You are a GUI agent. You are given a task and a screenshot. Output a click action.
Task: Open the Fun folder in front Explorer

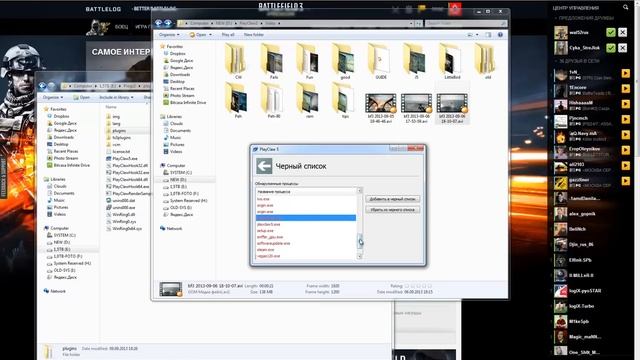309,62
